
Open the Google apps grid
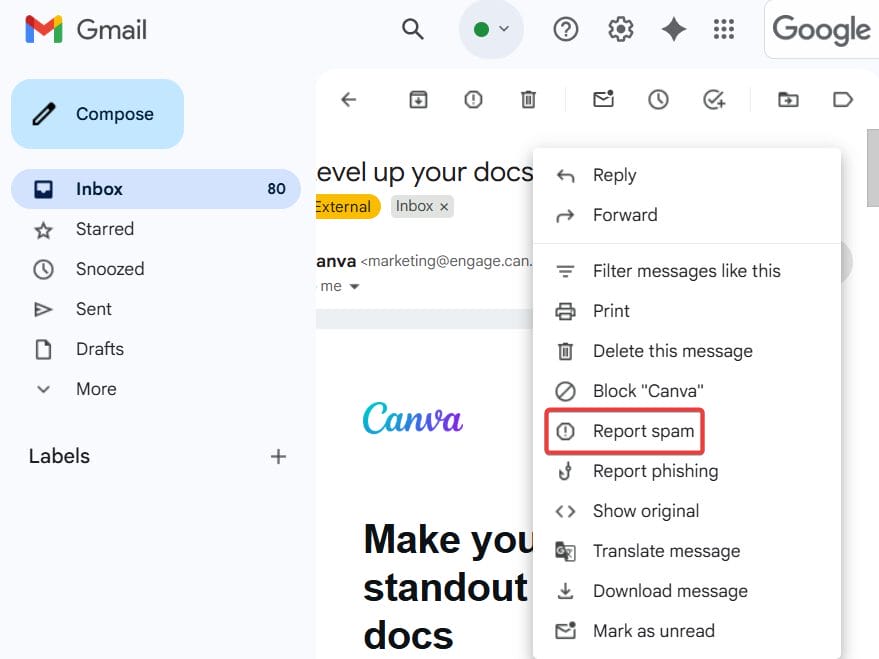click(x=724, y=29)
